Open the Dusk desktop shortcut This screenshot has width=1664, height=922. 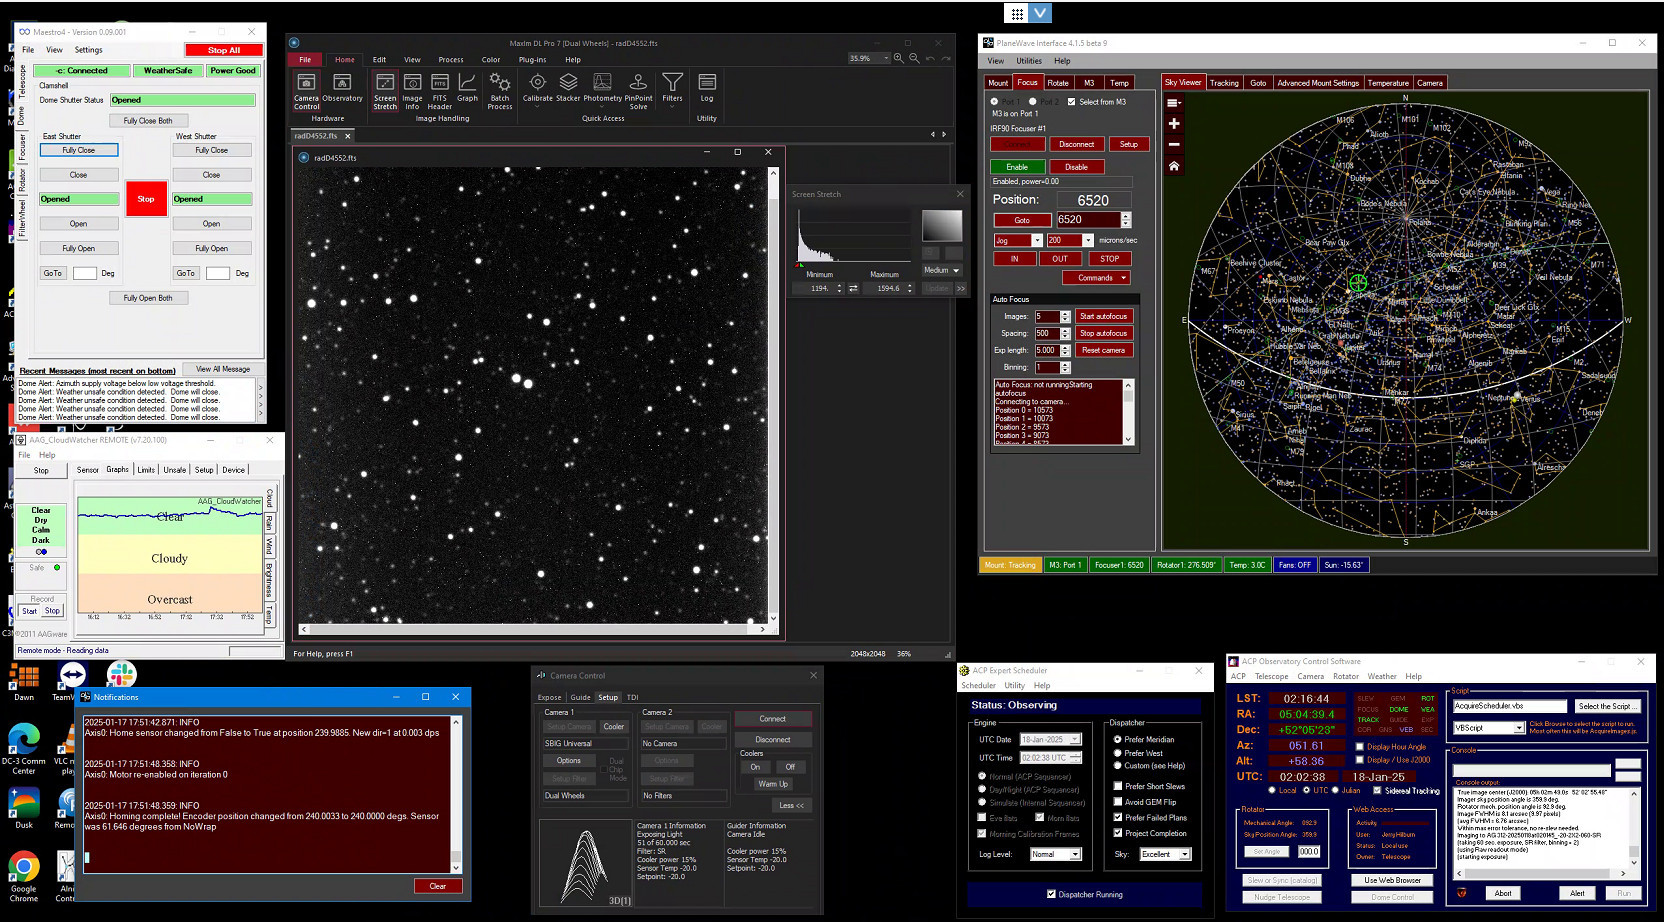pyautogui.click(x=24, y=809)
